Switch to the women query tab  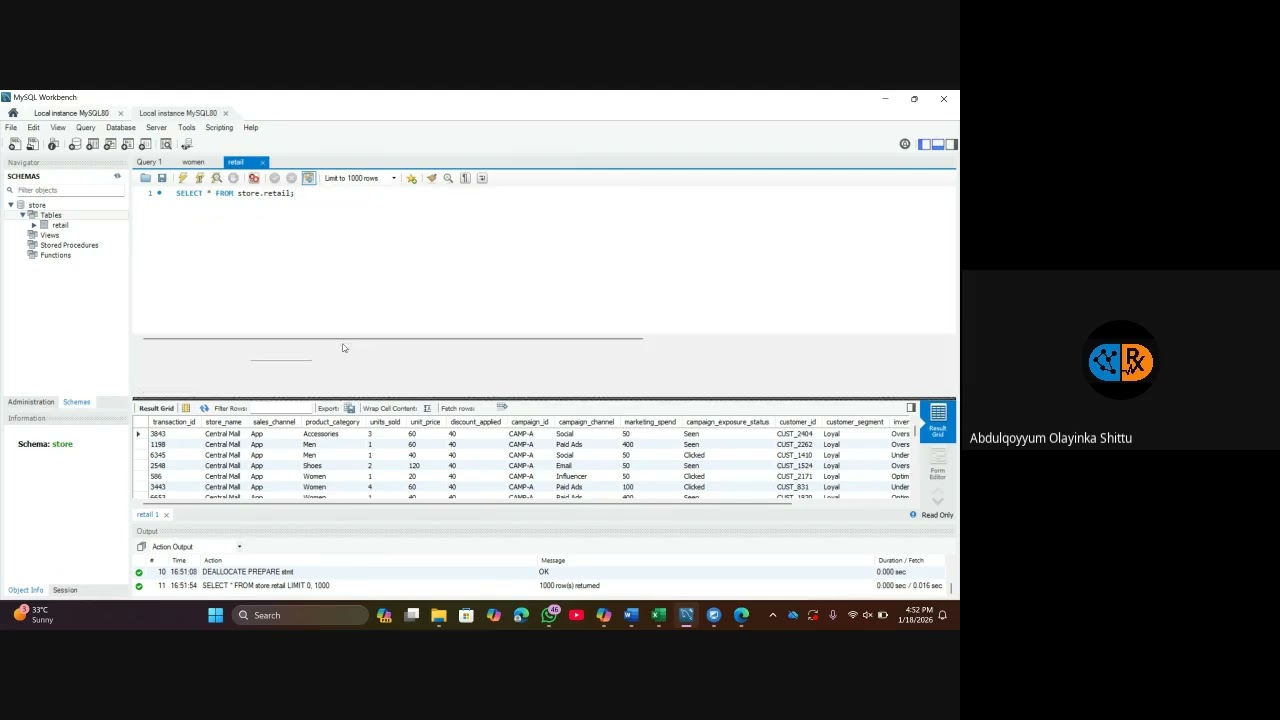193,162
